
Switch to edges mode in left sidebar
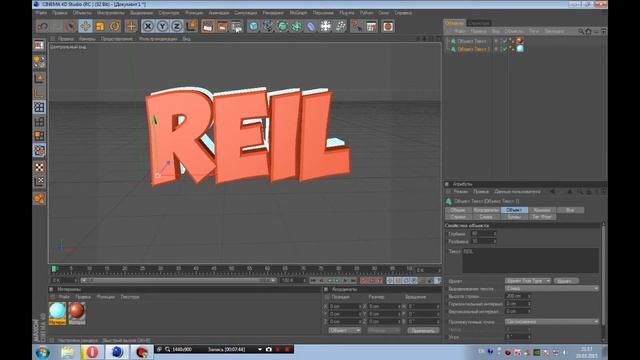[x=39, y=122]
